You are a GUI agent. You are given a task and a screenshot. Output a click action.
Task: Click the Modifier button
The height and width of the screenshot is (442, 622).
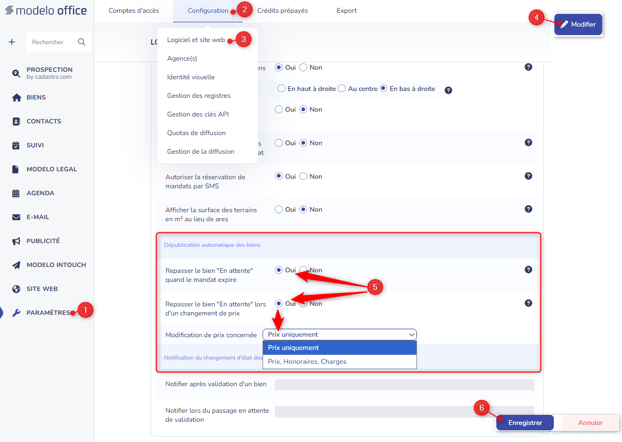point(578,24)
